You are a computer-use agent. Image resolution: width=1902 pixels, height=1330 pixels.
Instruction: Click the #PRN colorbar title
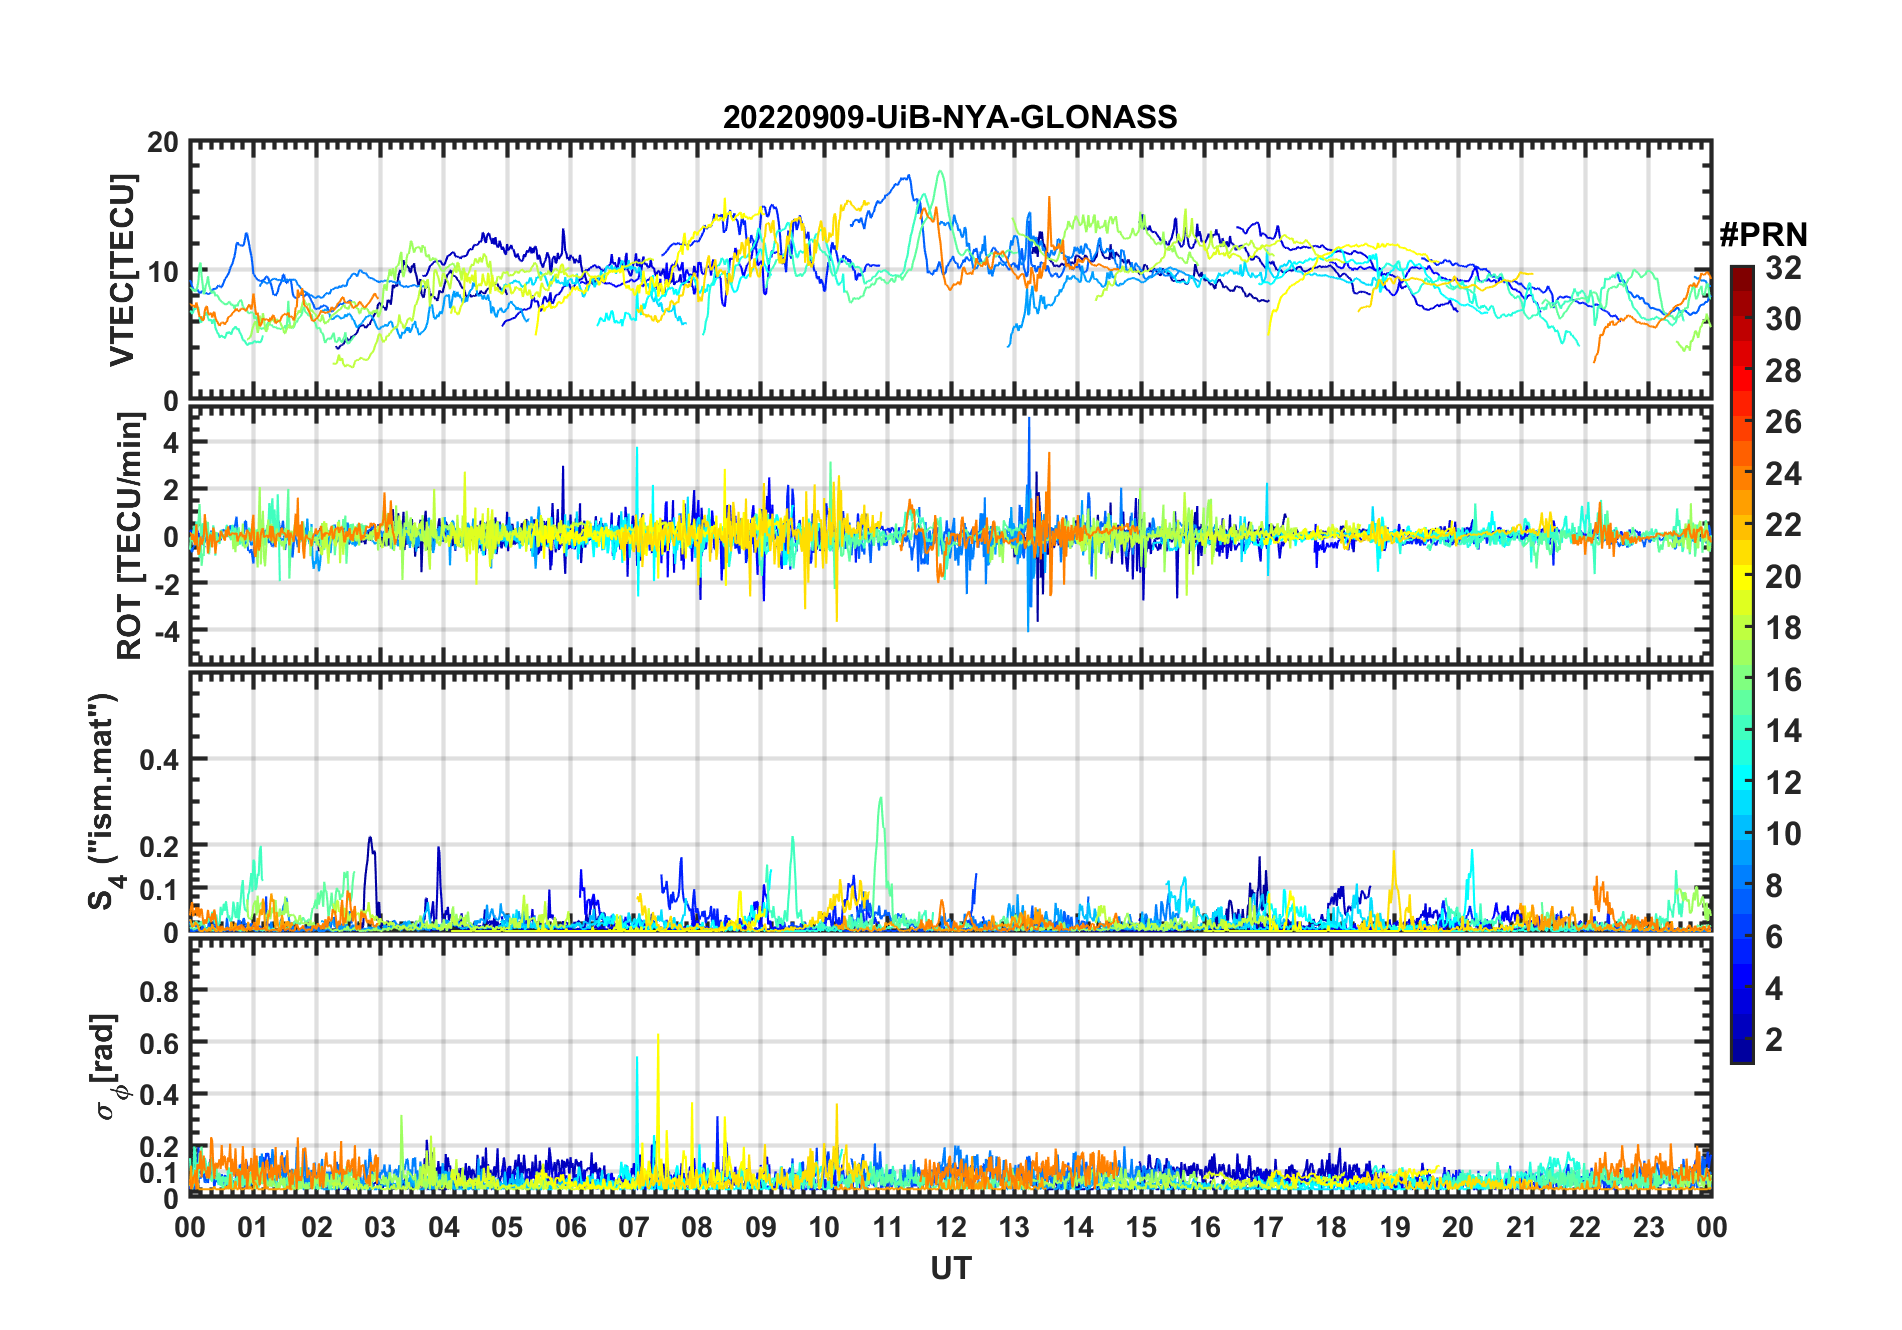(x=1763, y=235)
